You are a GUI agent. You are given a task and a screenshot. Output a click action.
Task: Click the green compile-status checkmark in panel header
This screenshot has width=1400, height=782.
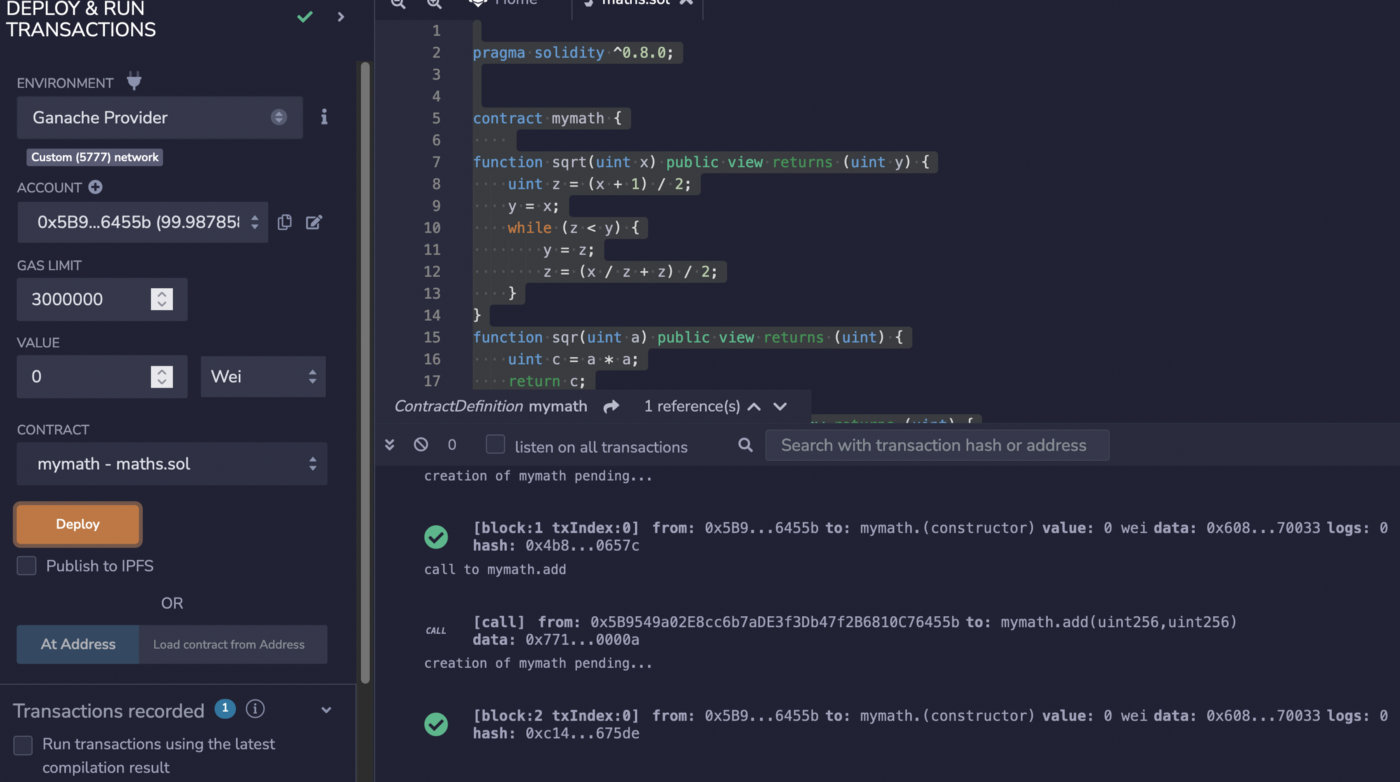click(x=305, y=17)
